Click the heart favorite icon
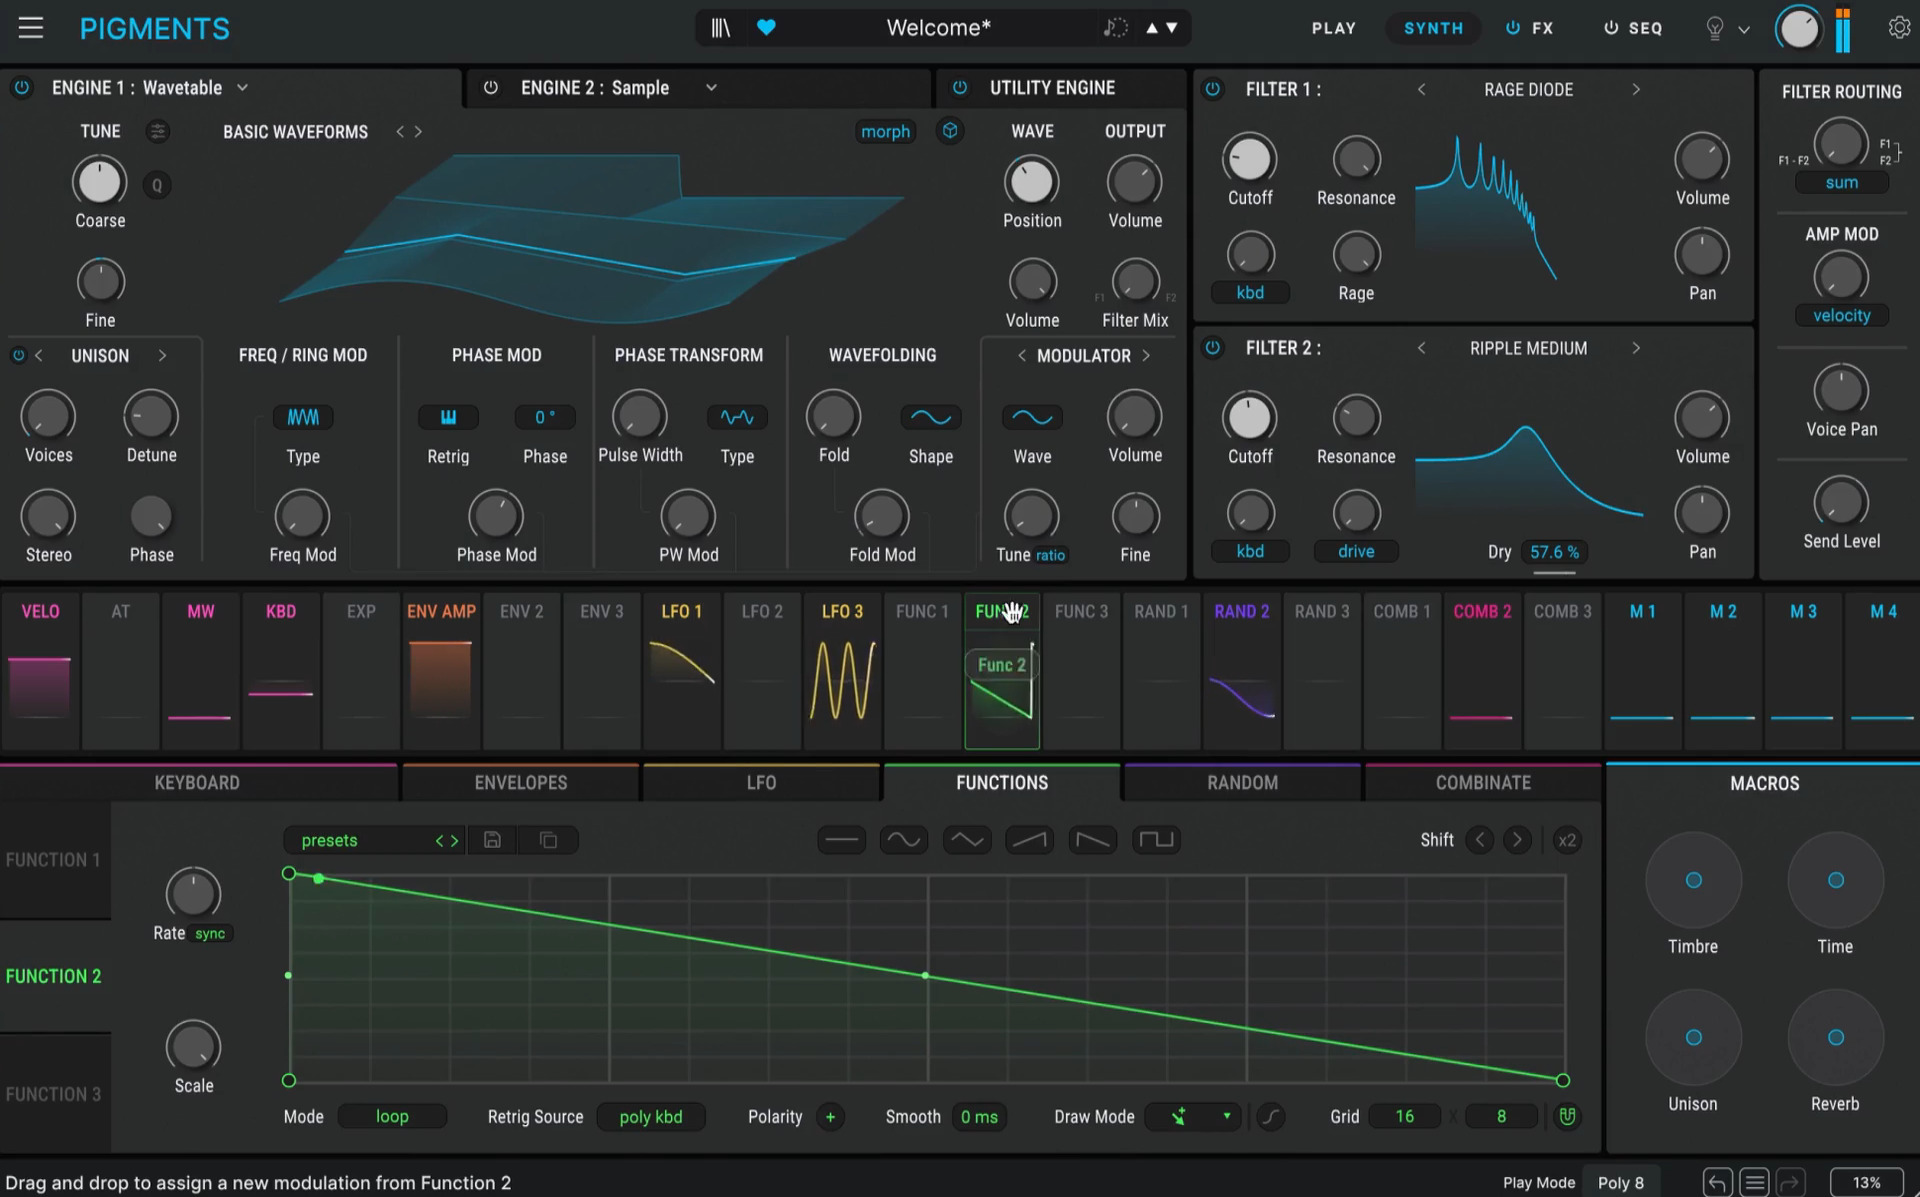Screen dimensions: 1920x1197 click(766, 28)
